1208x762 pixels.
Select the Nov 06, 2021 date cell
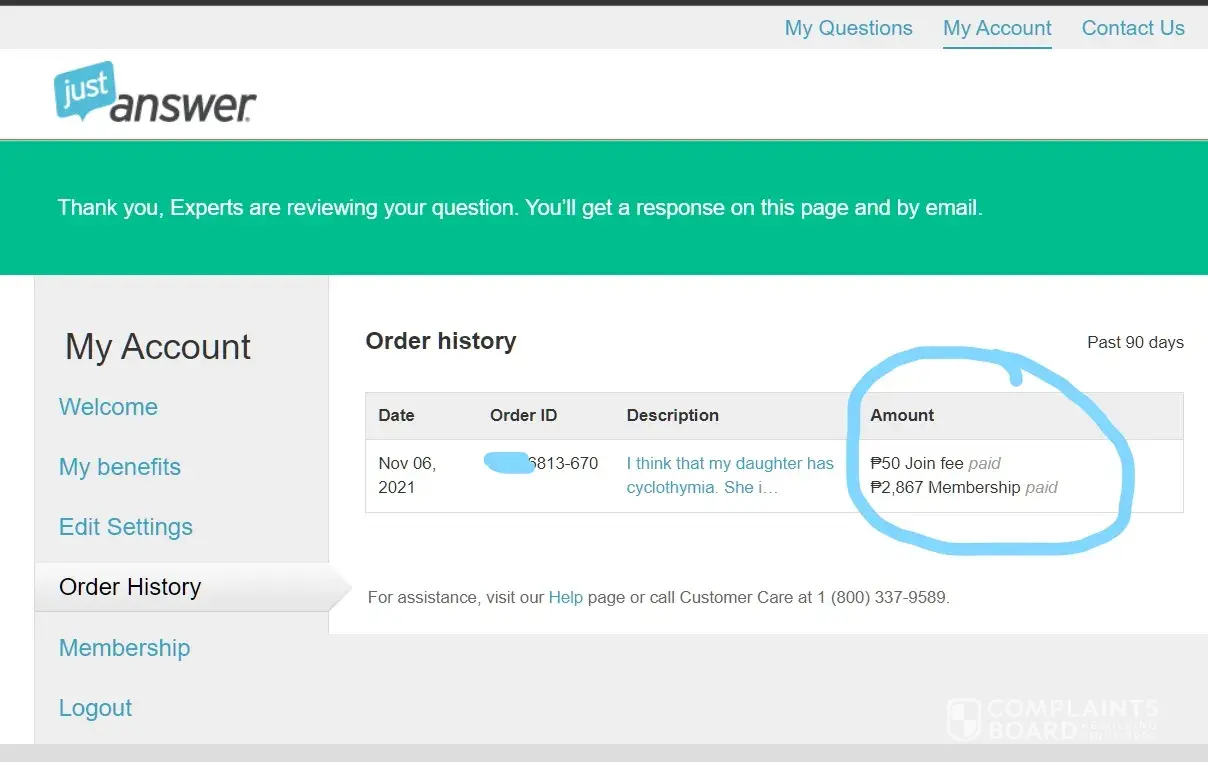tap(407, 475)
